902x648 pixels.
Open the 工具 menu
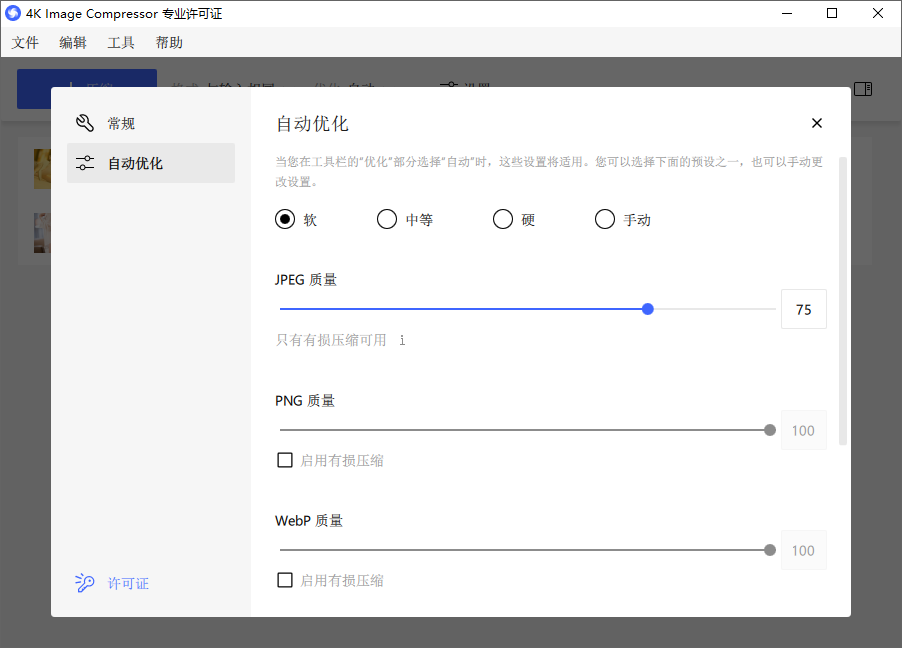pyautogui.click(x=121, y=43)
